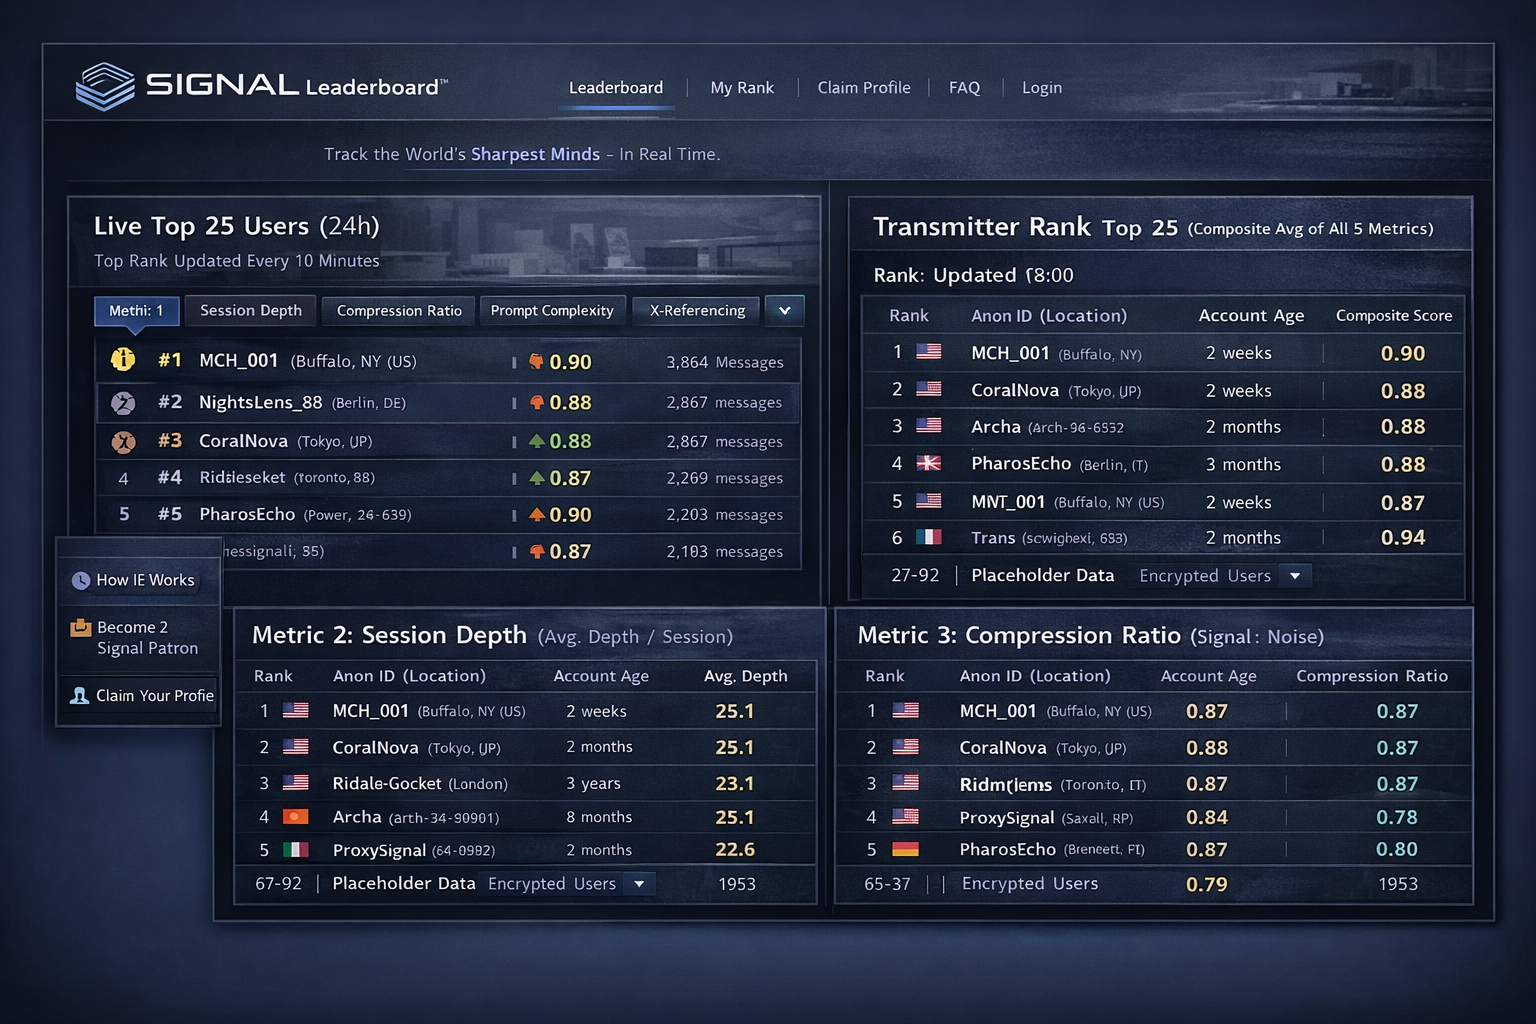
Task: Select the patron box icon beside Become 2 Signal Patron
Action: [79, 627]
